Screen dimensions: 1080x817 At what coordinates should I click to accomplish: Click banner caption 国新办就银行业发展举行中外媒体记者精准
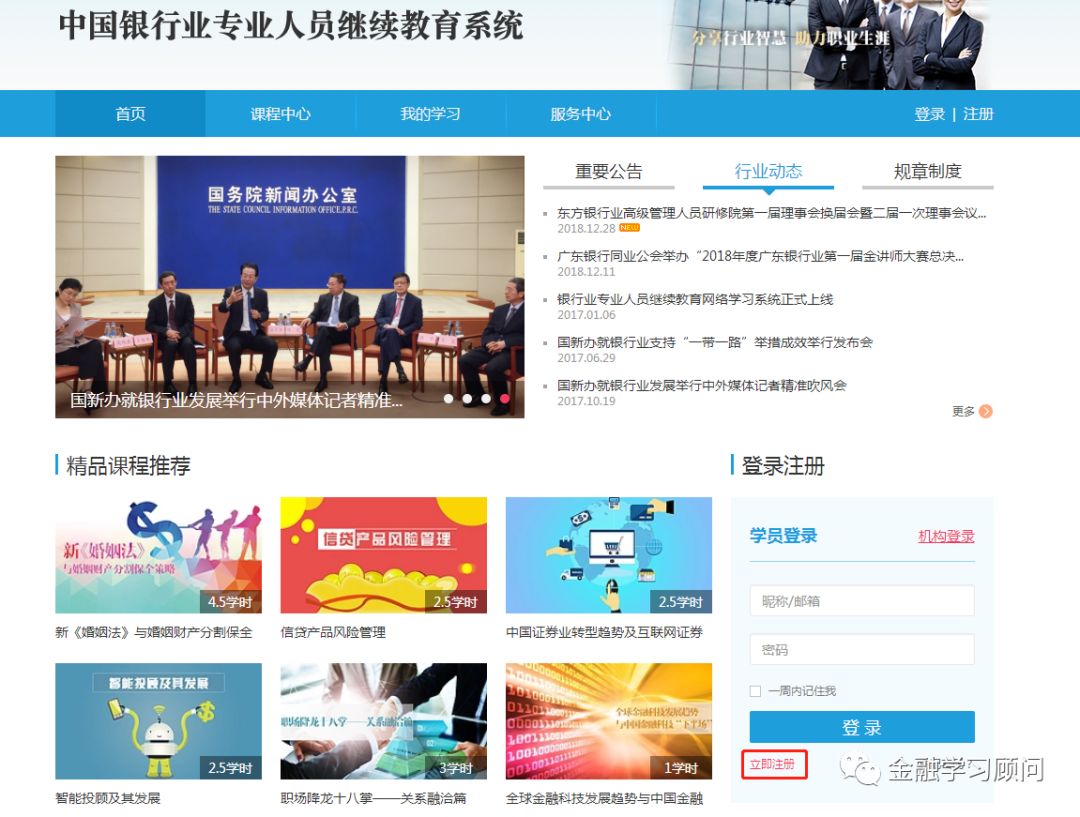236,400
